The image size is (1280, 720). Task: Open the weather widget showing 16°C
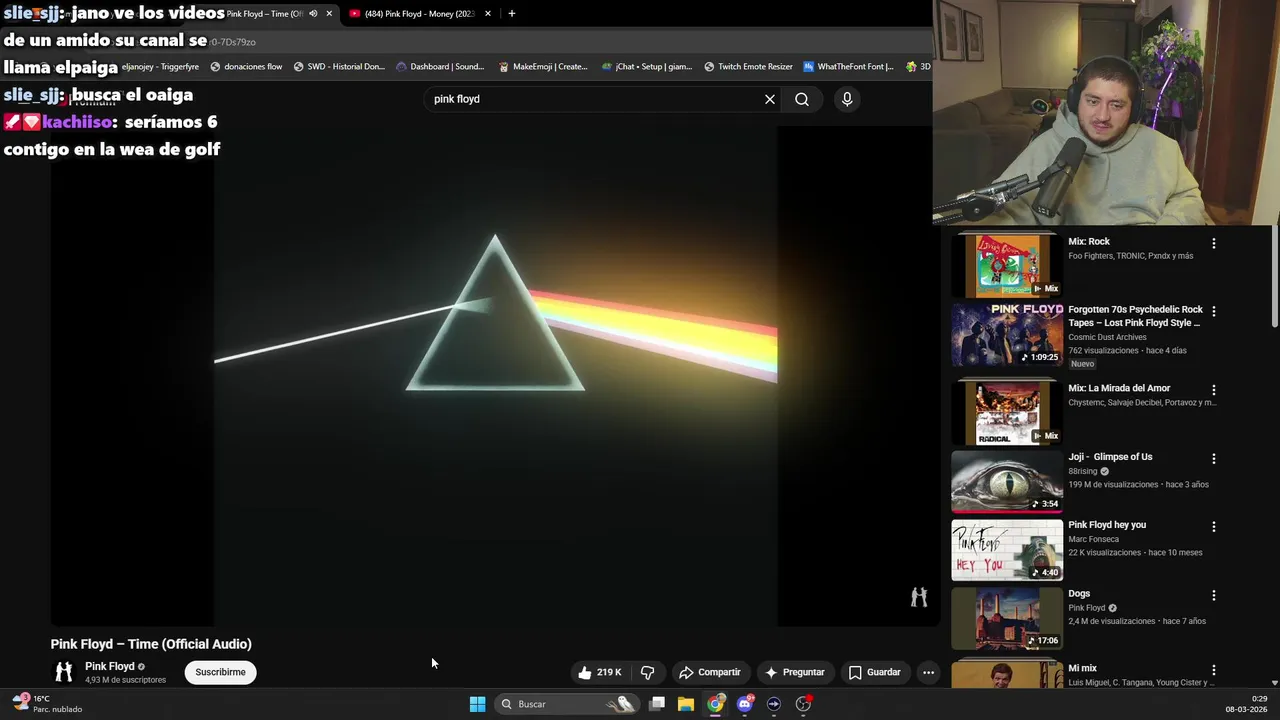pos(47,704)
